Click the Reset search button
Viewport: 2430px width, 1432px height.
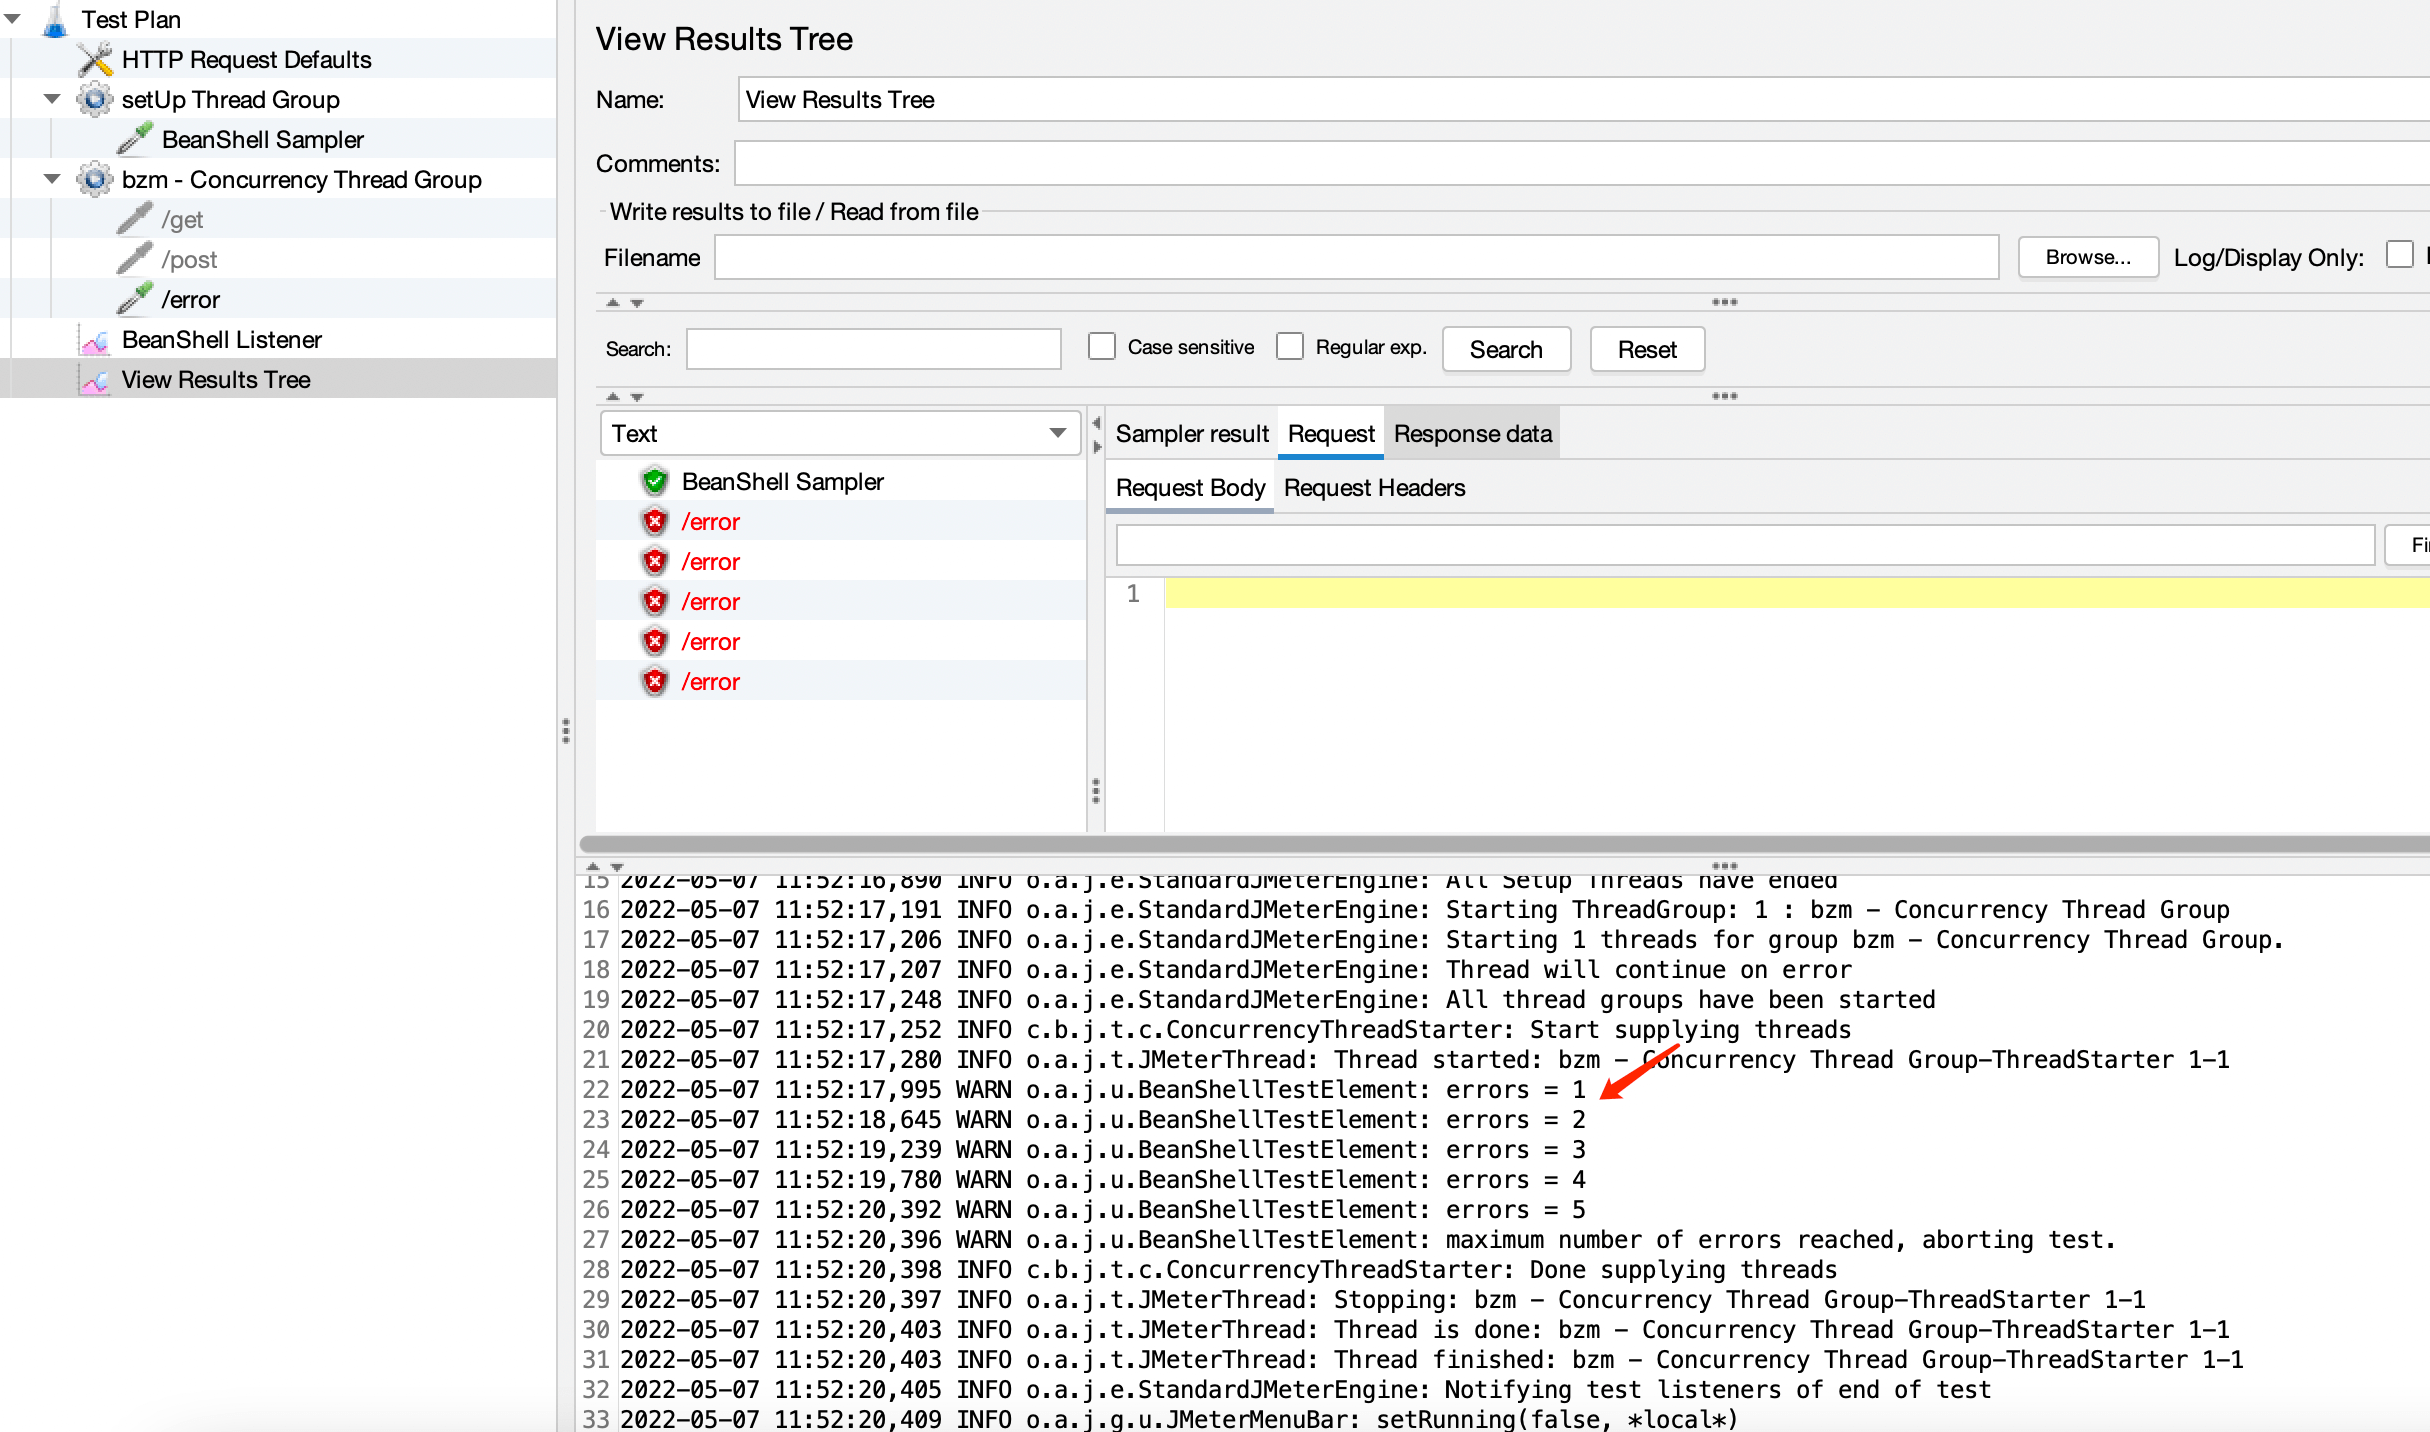1646,350
